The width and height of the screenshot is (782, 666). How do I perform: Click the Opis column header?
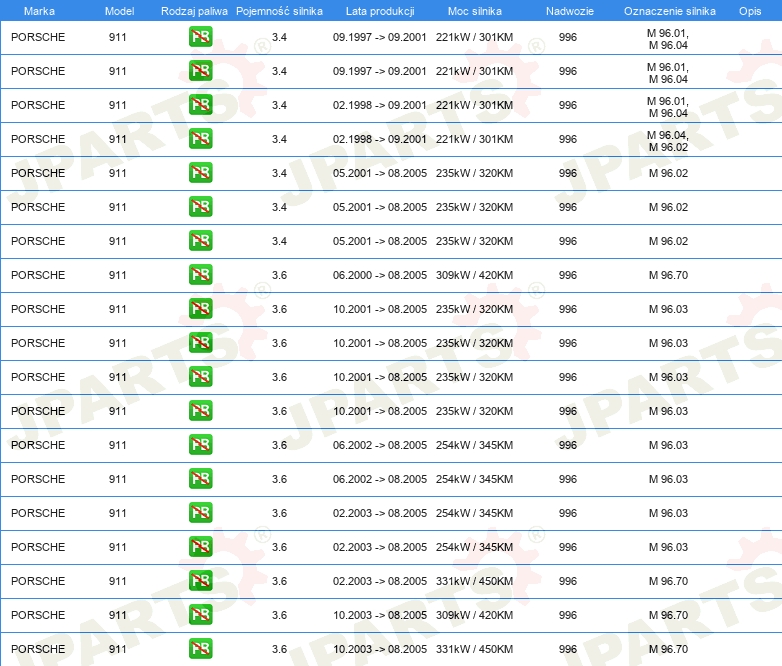point(749,10)
